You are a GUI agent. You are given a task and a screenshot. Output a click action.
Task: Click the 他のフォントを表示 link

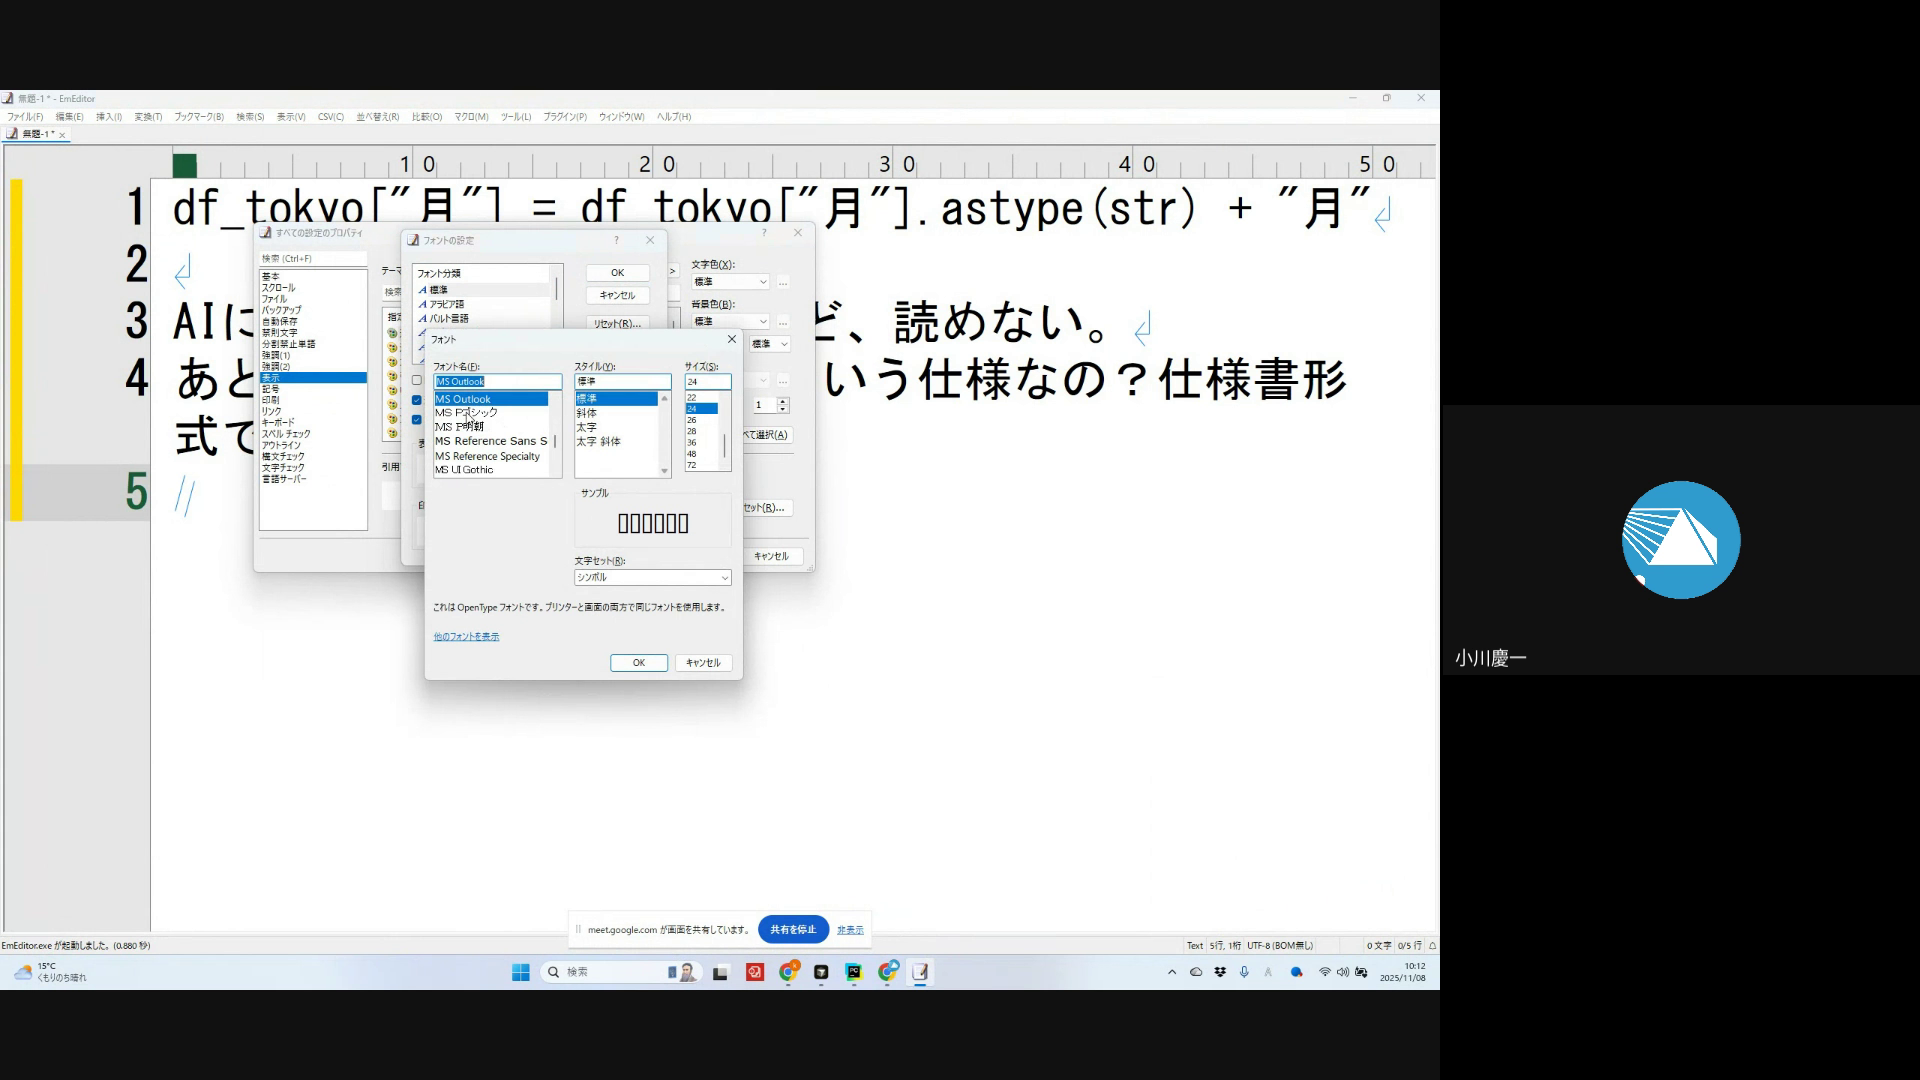coord(466,637)
